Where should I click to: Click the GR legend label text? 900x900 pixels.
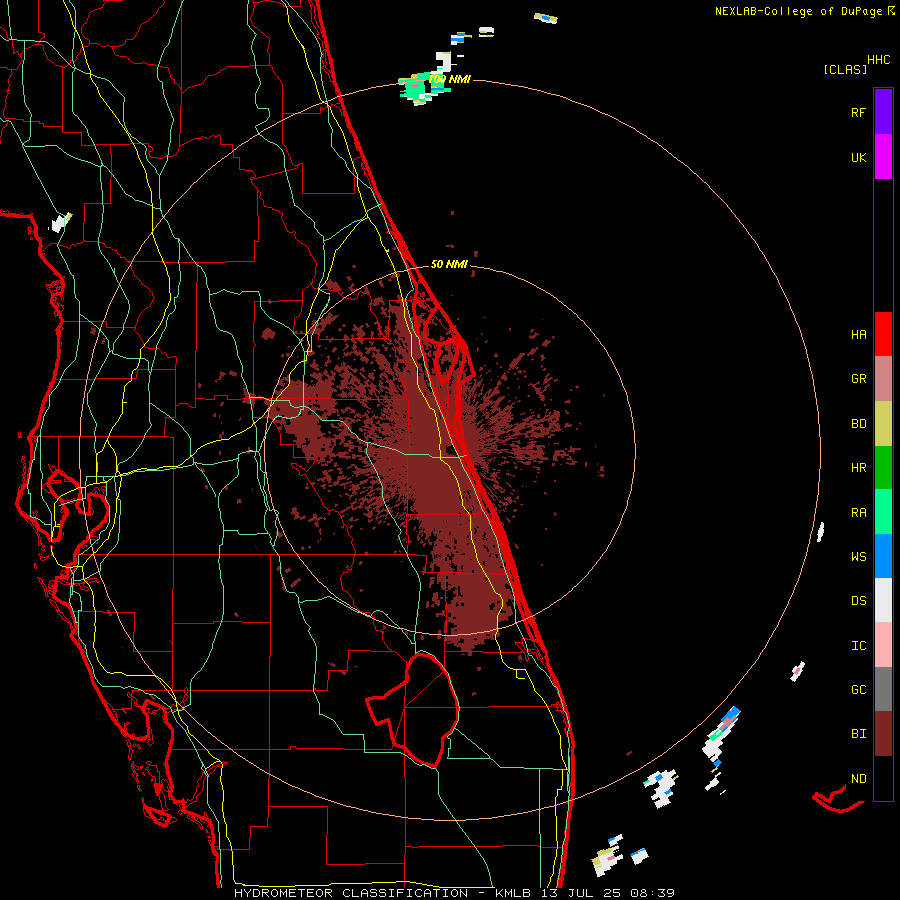tap(859, 378)
